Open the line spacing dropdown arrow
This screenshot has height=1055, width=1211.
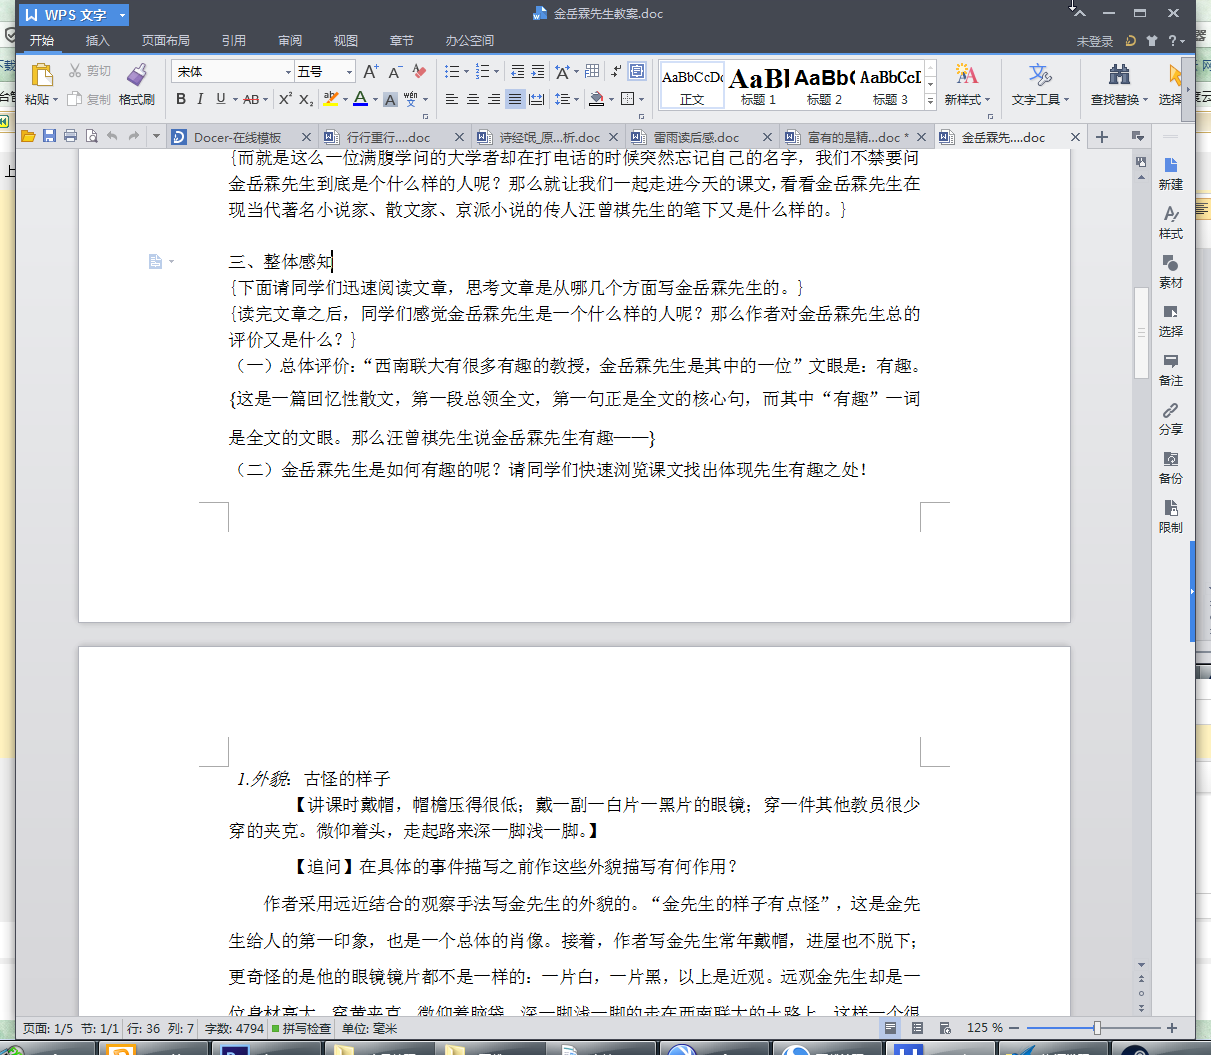(x=577, y=99)
